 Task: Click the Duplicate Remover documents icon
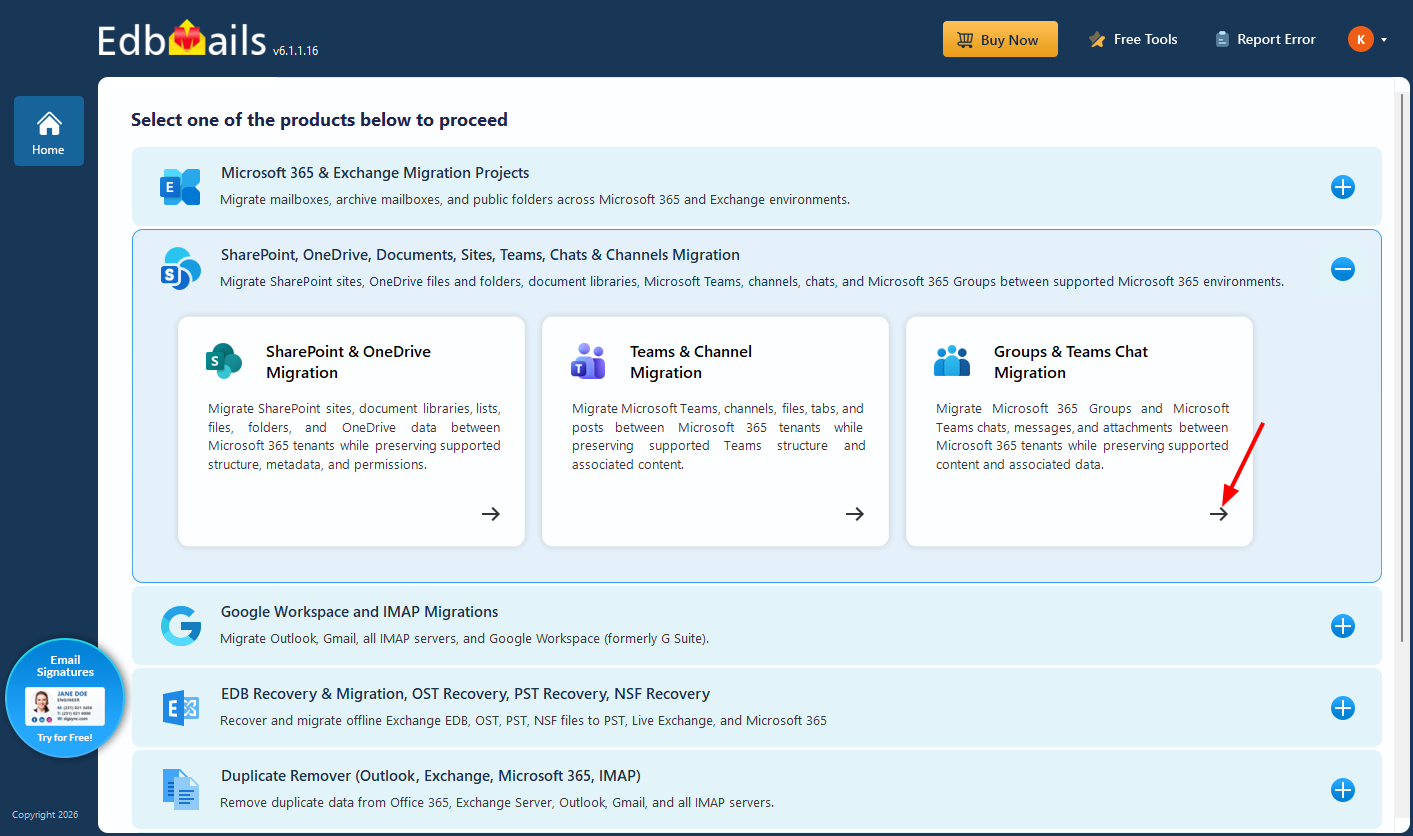(x=180, y=790)
